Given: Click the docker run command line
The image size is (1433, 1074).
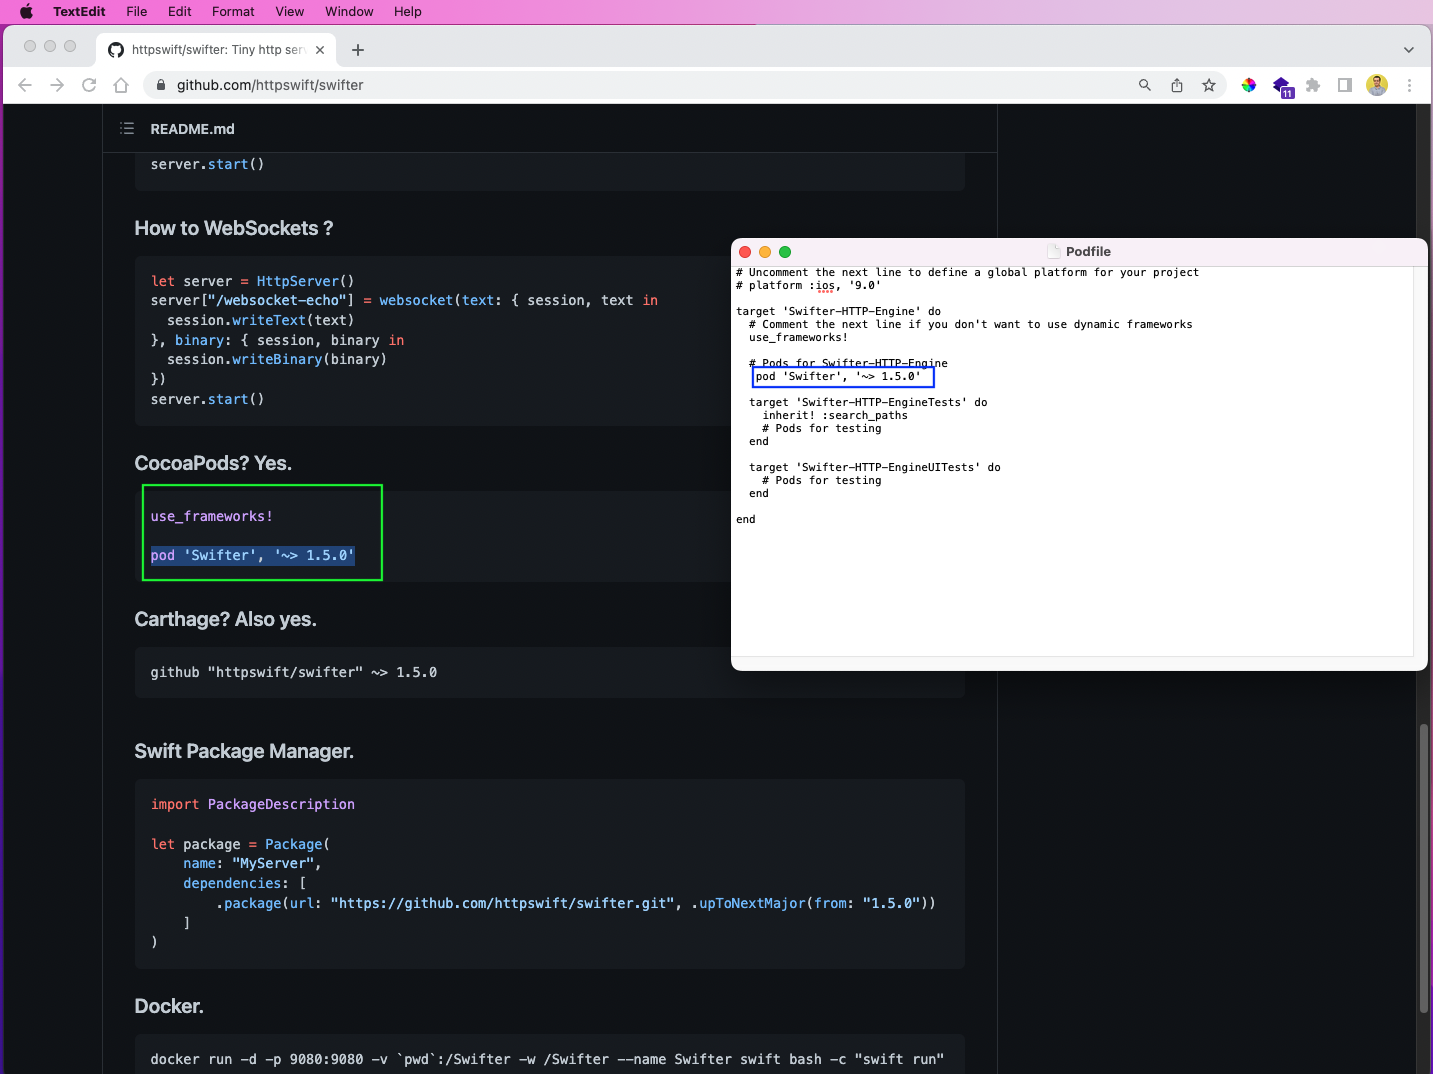Looking at the screenshot, I should 547,1059.
